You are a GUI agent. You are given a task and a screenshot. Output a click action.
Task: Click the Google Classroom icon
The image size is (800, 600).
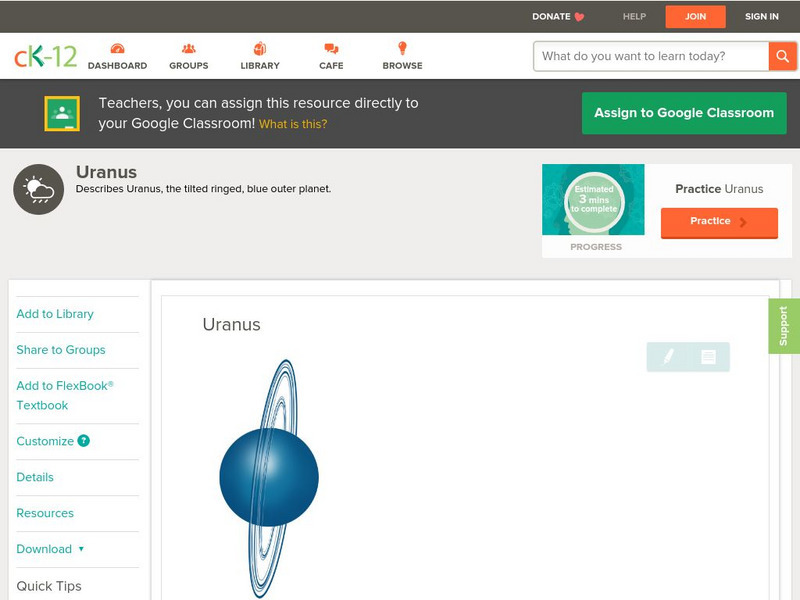[x=62, y=113]
